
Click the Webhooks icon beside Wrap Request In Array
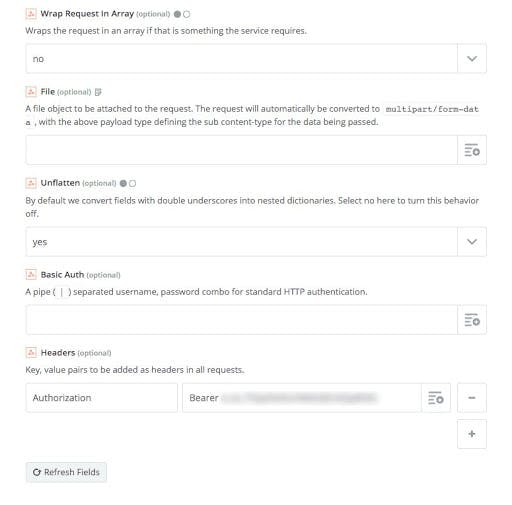pos(31,14)
